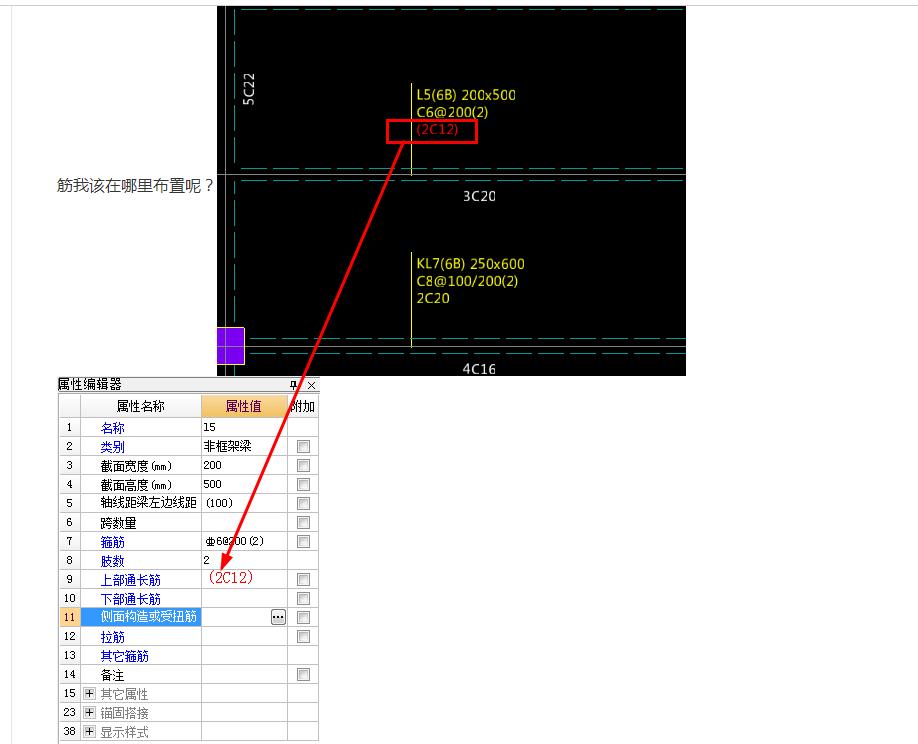This screenshot has height=744, width=918.
Task: Click the 4C16 label in drawing
Action: tap(479, 368)
